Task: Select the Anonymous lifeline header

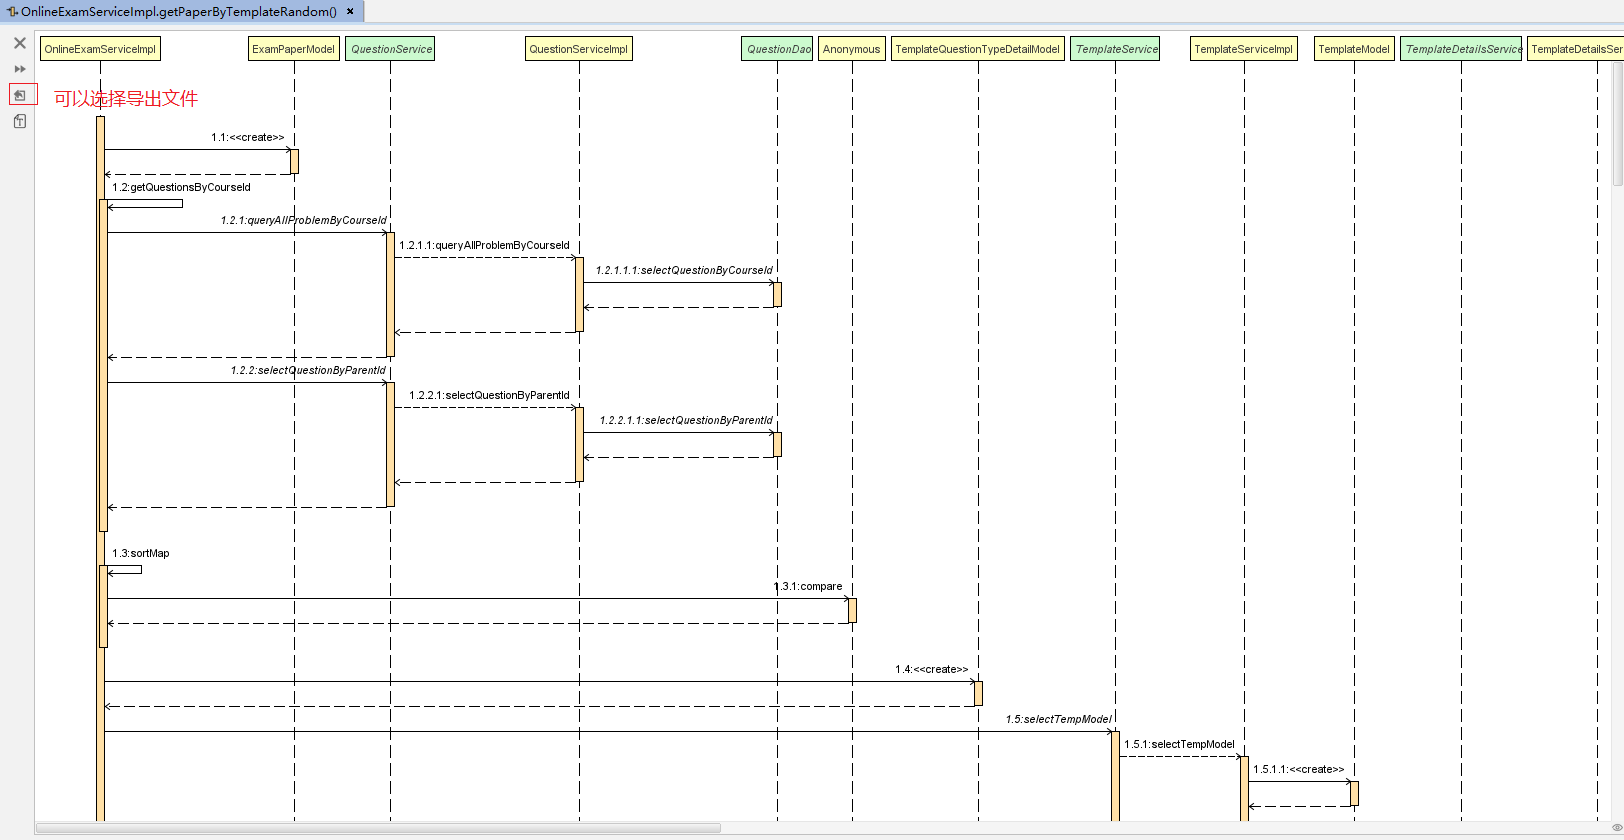Action: (852, 49)
